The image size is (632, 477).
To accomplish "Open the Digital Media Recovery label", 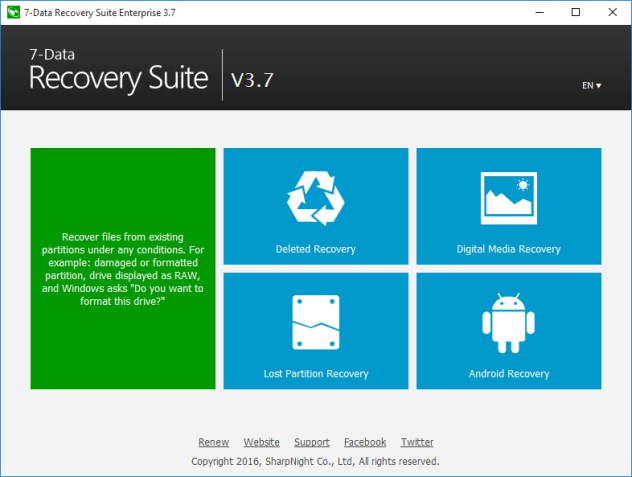I will coord(509,249).
